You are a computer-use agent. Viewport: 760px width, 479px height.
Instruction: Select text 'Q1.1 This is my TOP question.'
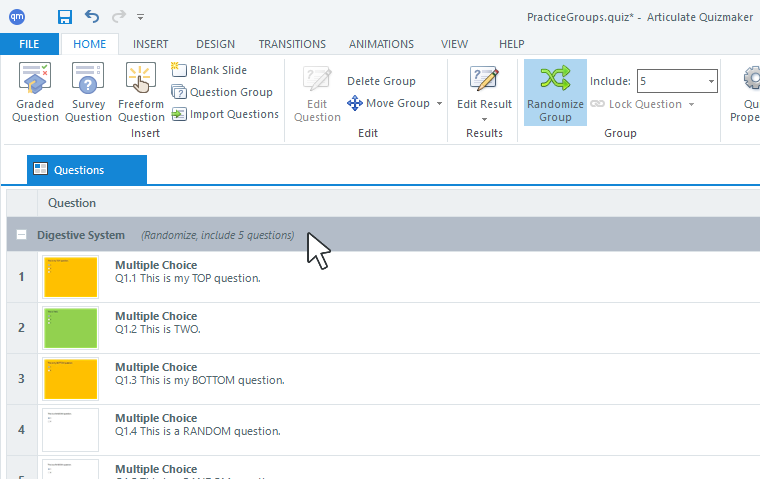tap(188, 278)
